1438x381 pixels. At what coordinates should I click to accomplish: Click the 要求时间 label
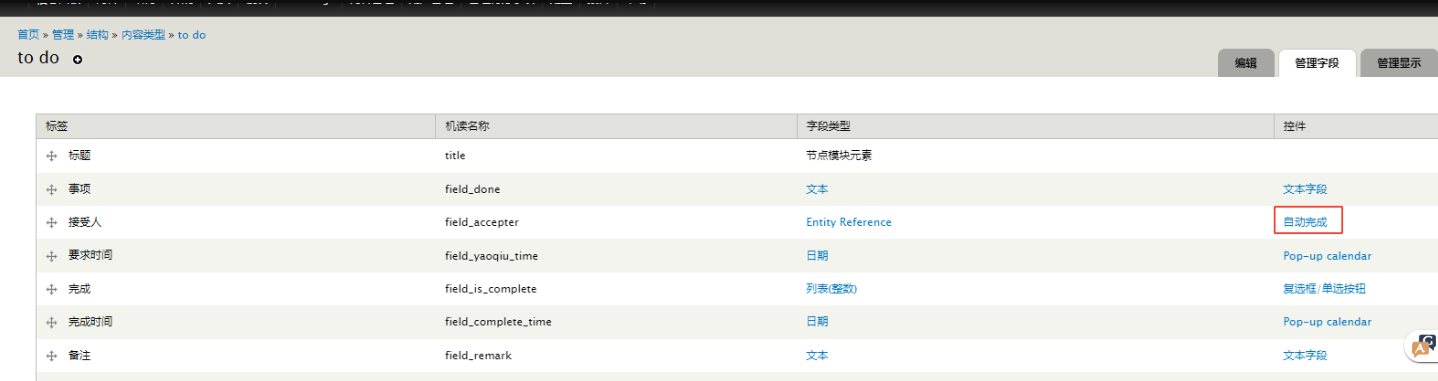click(x=90, y=256)
